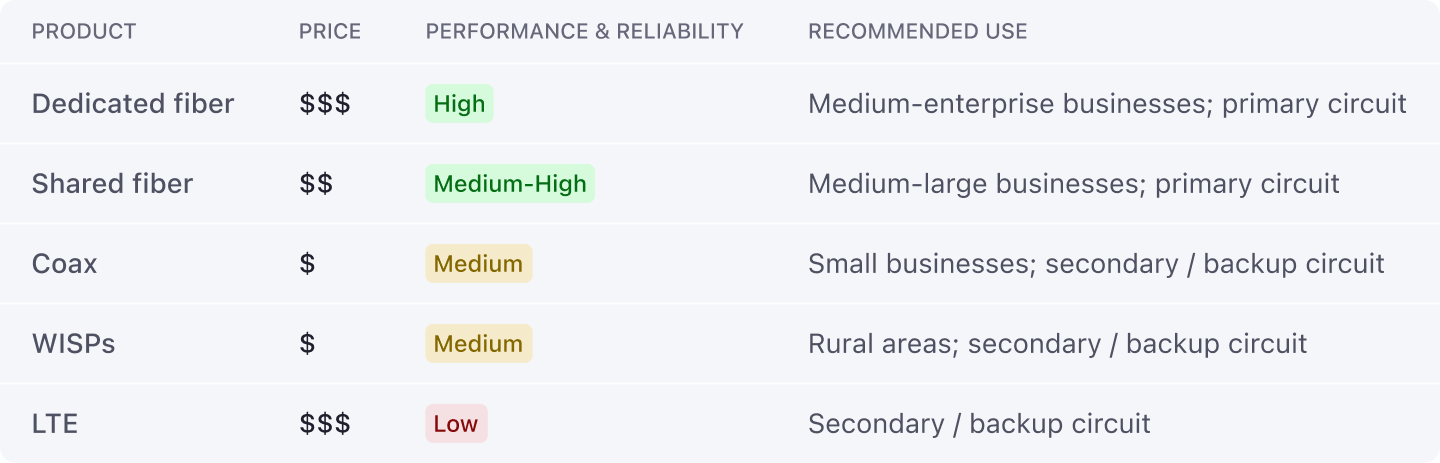
Task: Click the green High badge
Action: pyautogui.click(x=460, y=104)
